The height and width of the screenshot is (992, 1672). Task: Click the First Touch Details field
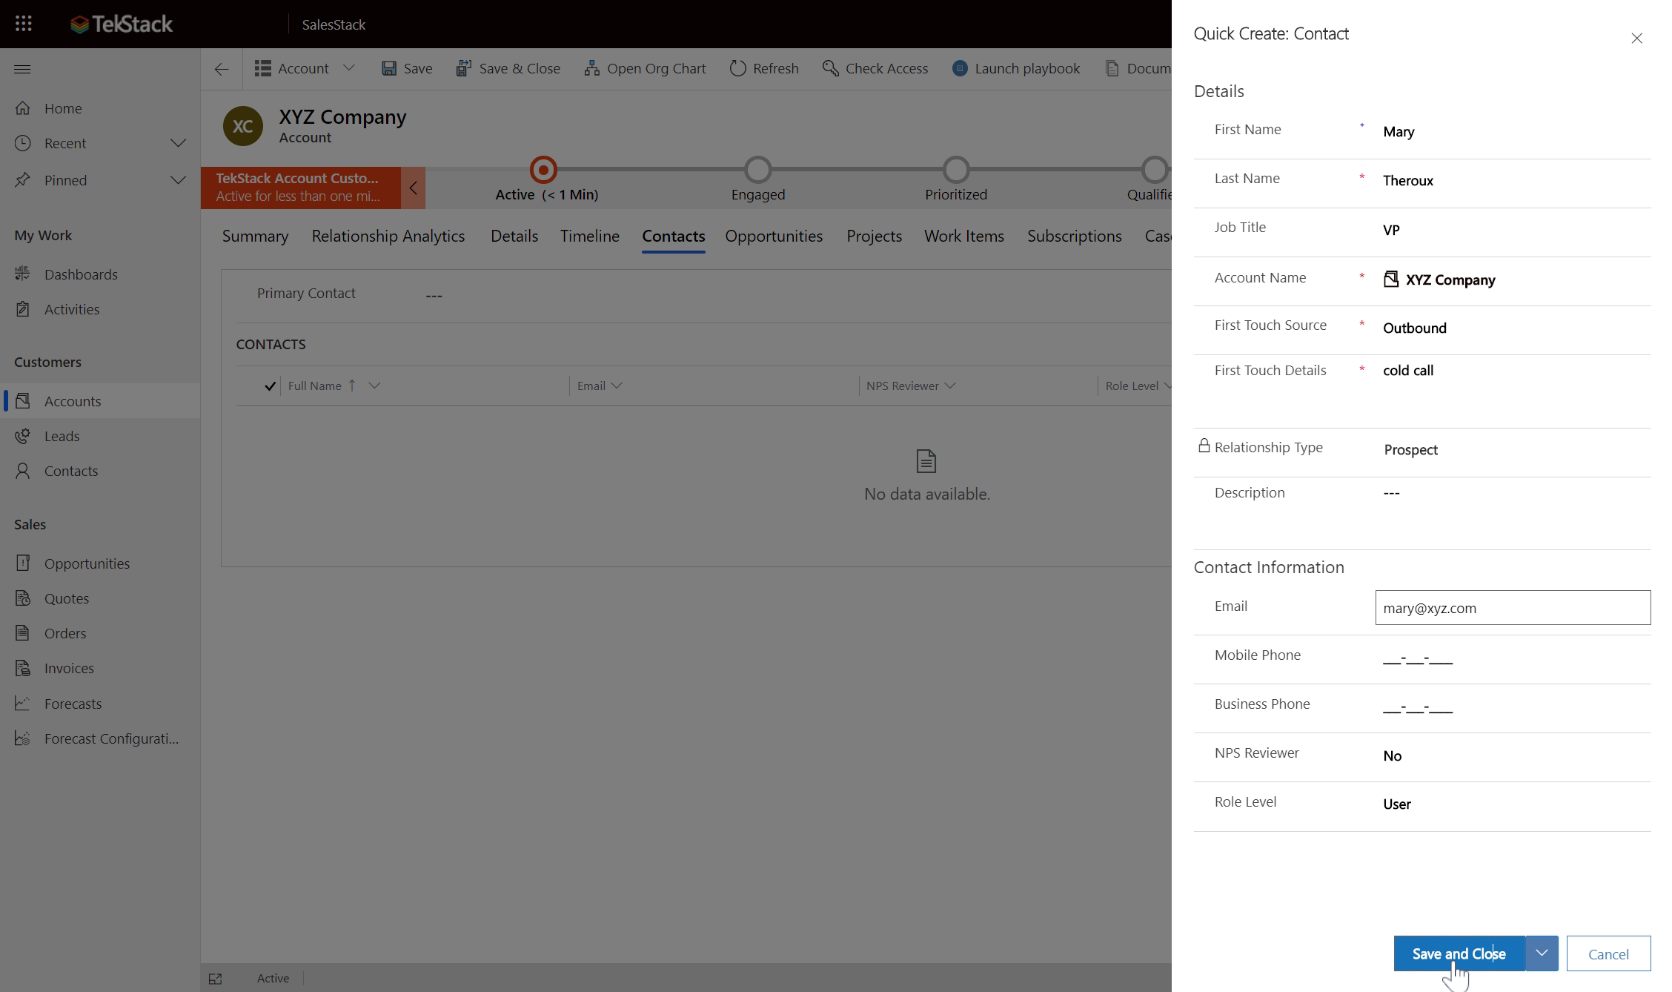click(x=1512, y=389)
